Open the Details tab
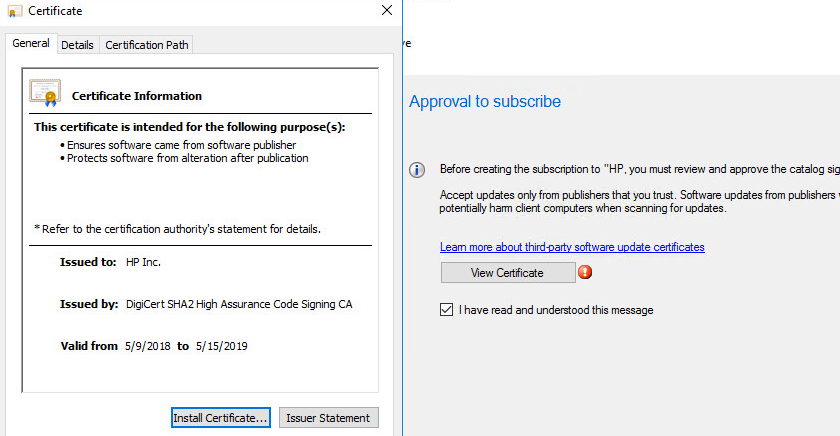 pos(77,45)
